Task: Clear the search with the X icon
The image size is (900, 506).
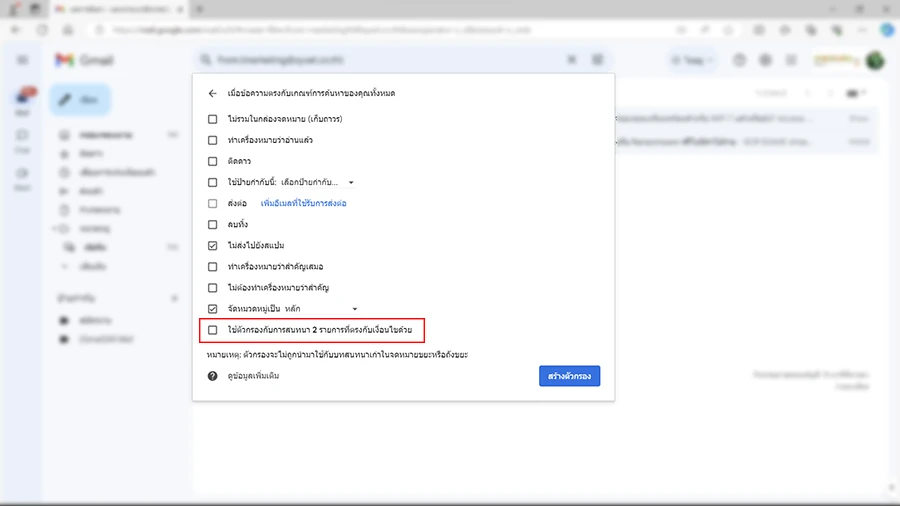Action: [572, 60]
